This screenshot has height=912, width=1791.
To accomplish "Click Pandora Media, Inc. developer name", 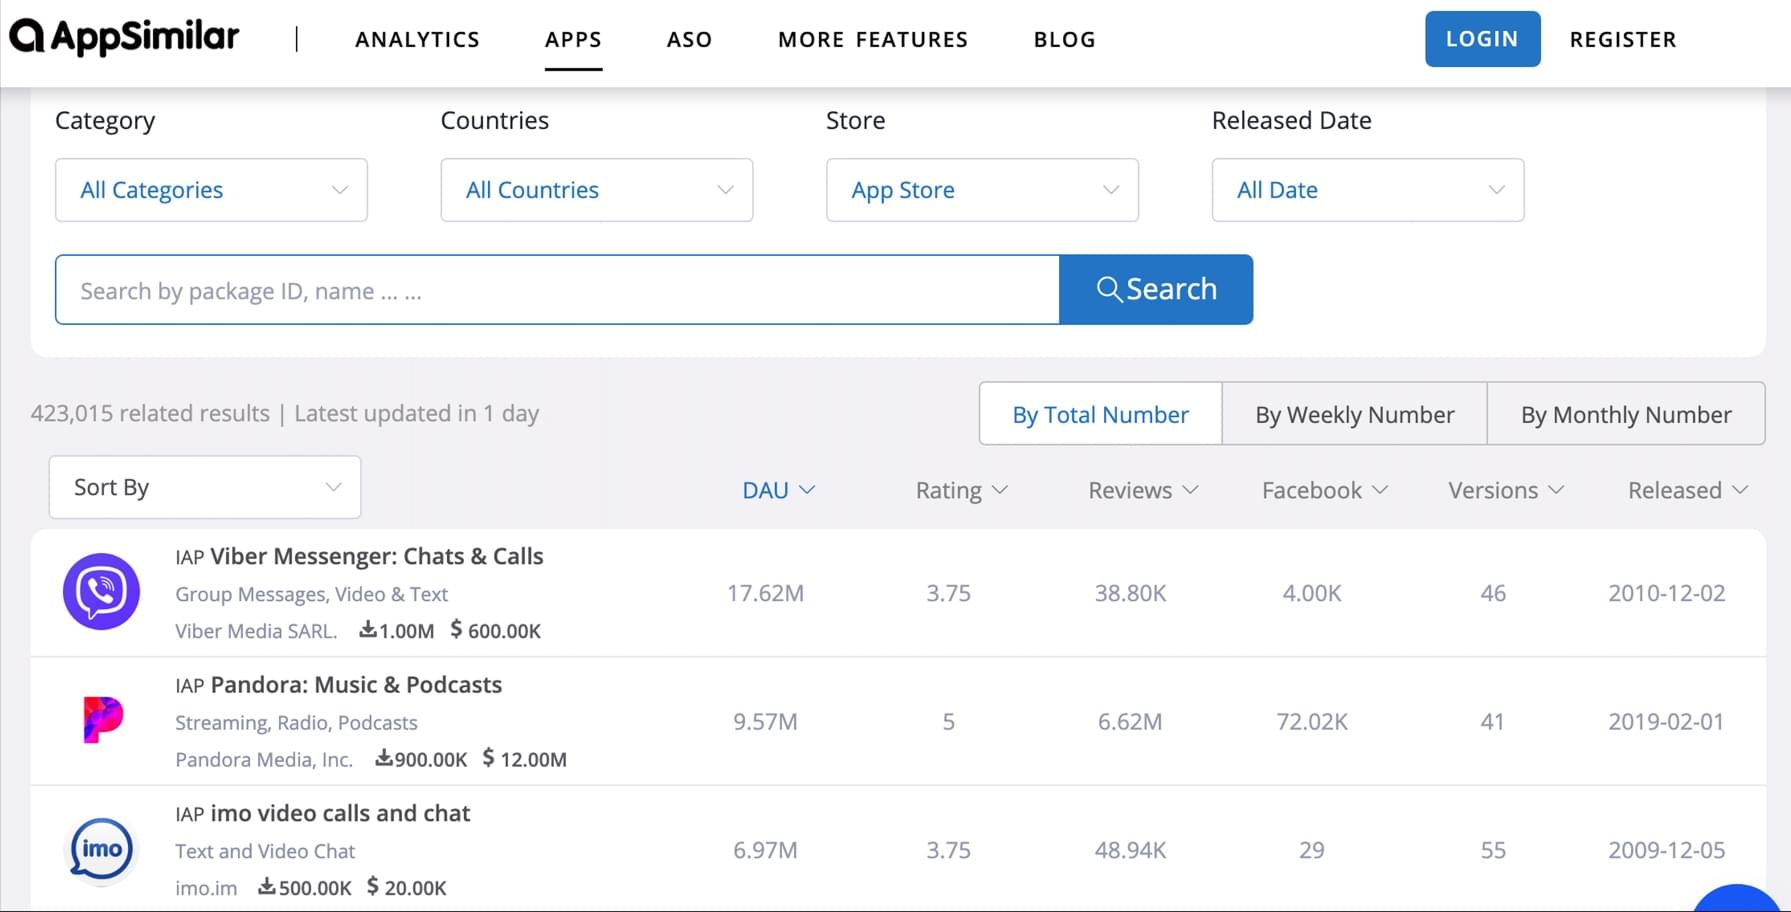I will [x=264, y=759].
